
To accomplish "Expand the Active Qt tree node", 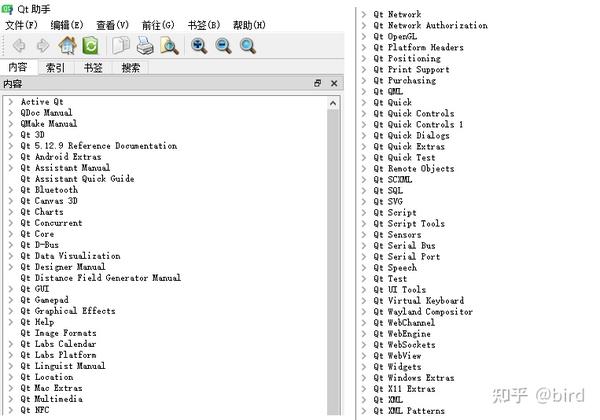I will click(x=11, y=102).
